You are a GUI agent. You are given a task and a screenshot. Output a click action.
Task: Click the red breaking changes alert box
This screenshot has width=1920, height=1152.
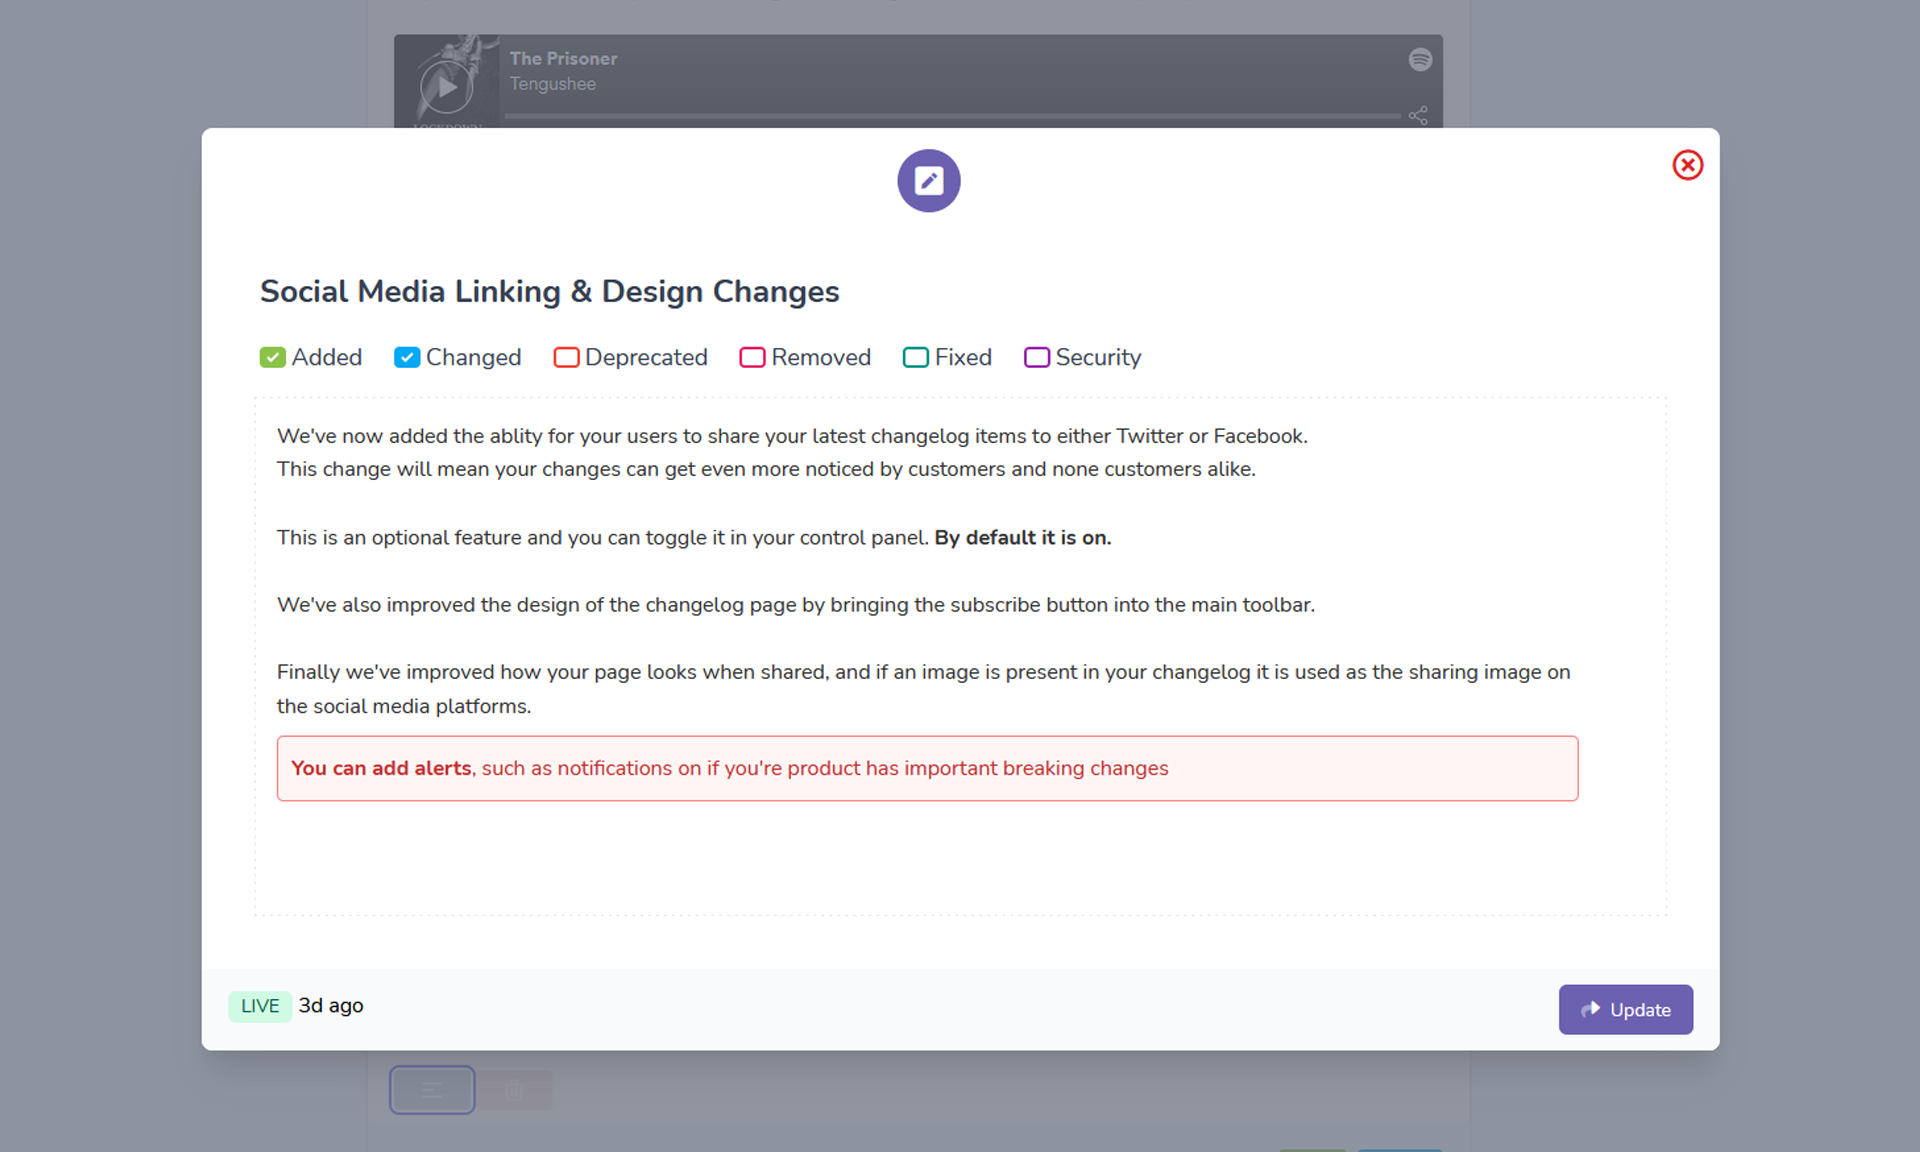pyautogui.click(x=927, y=768)
